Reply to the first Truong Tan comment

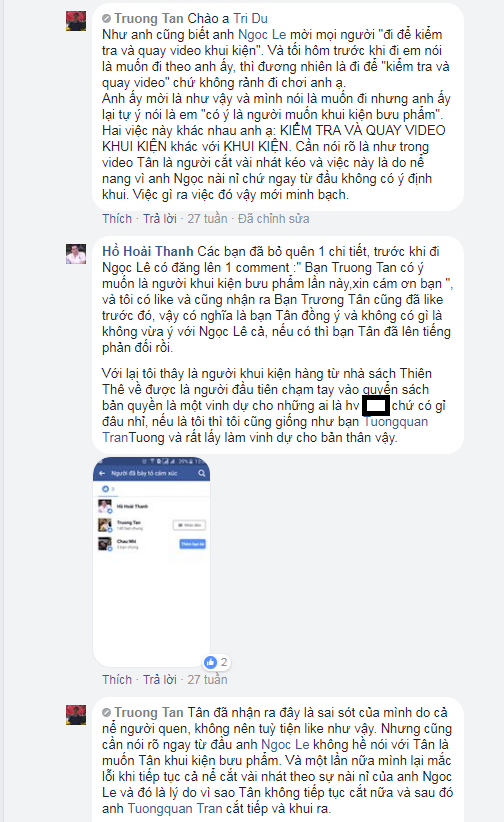(159, 219)
